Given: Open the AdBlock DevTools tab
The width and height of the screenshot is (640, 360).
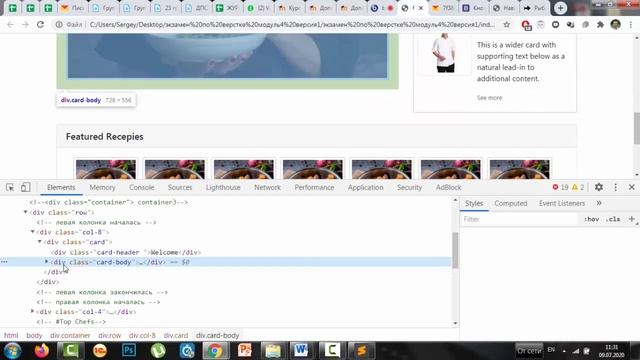Looking at the screenshot, I should coord(449,187).
